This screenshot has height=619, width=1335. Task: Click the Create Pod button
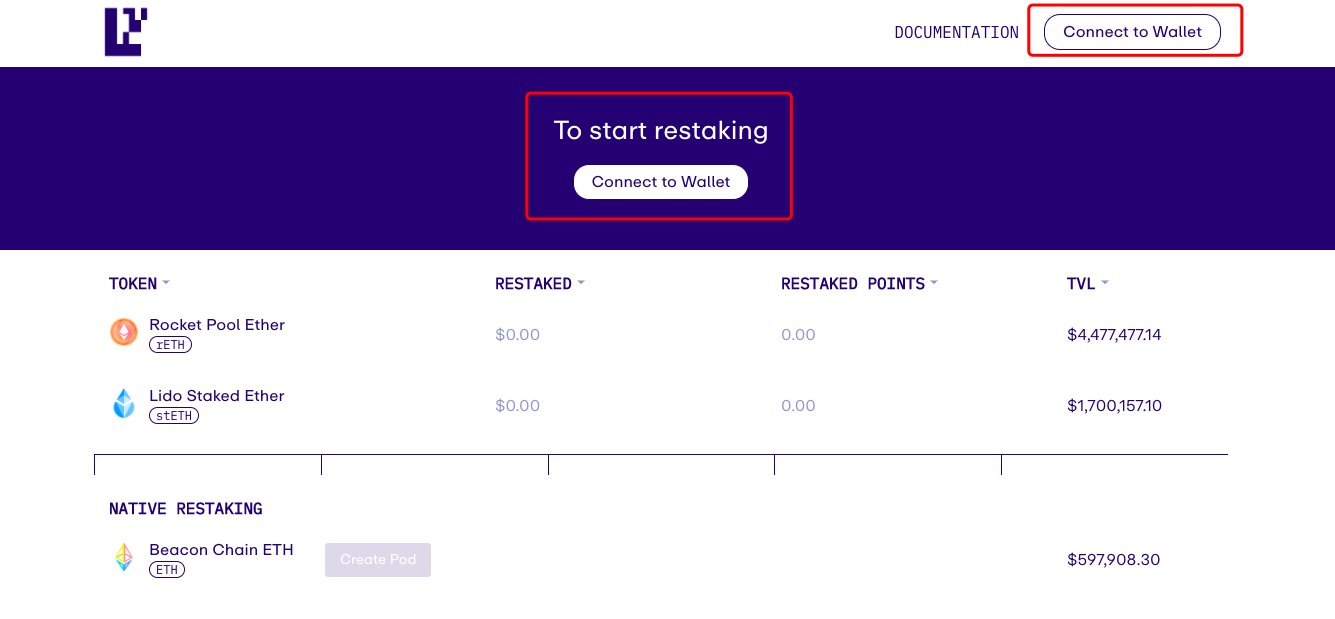tap(378, 560)
